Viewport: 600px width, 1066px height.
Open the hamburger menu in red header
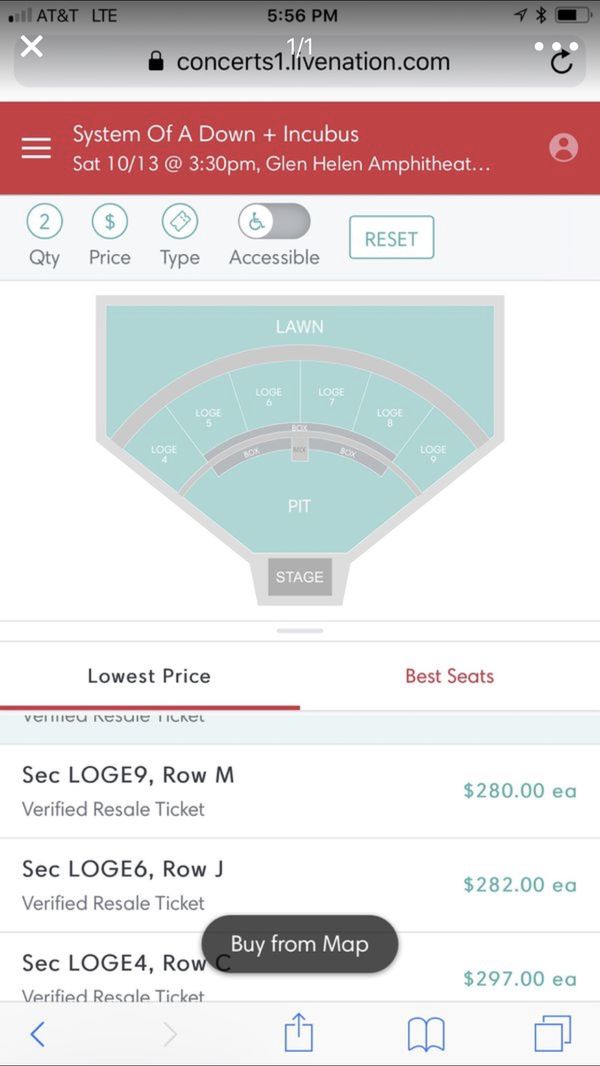click(36, 148)
